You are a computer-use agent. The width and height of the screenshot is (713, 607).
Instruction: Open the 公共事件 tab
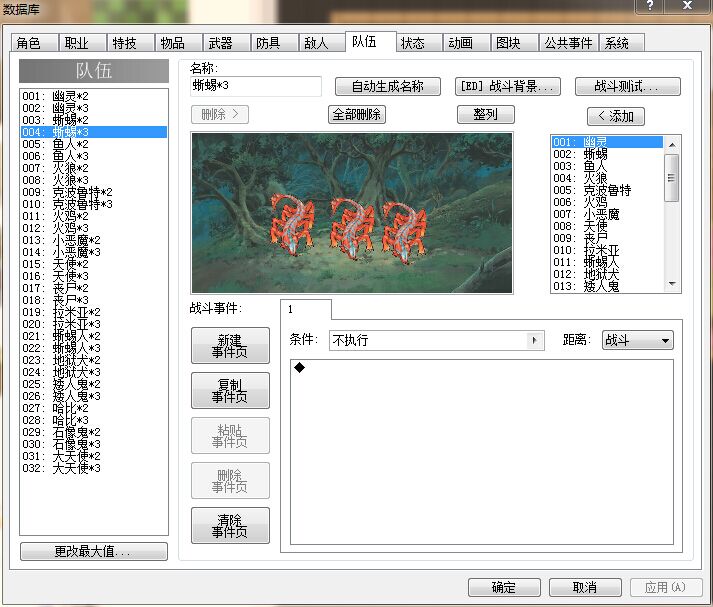[568, 43]
